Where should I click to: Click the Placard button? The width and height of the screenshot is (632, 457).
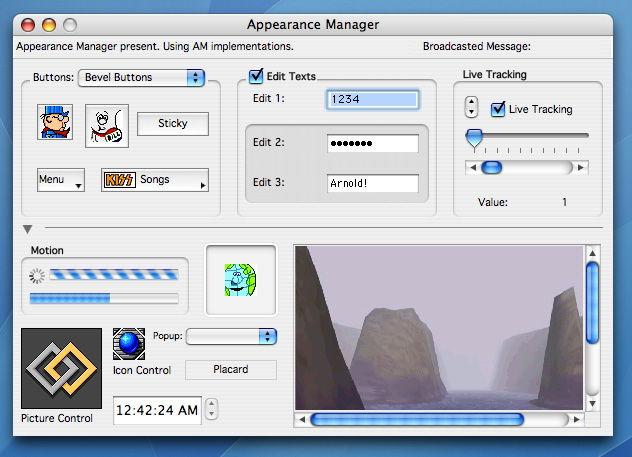(x=231, y=369)
